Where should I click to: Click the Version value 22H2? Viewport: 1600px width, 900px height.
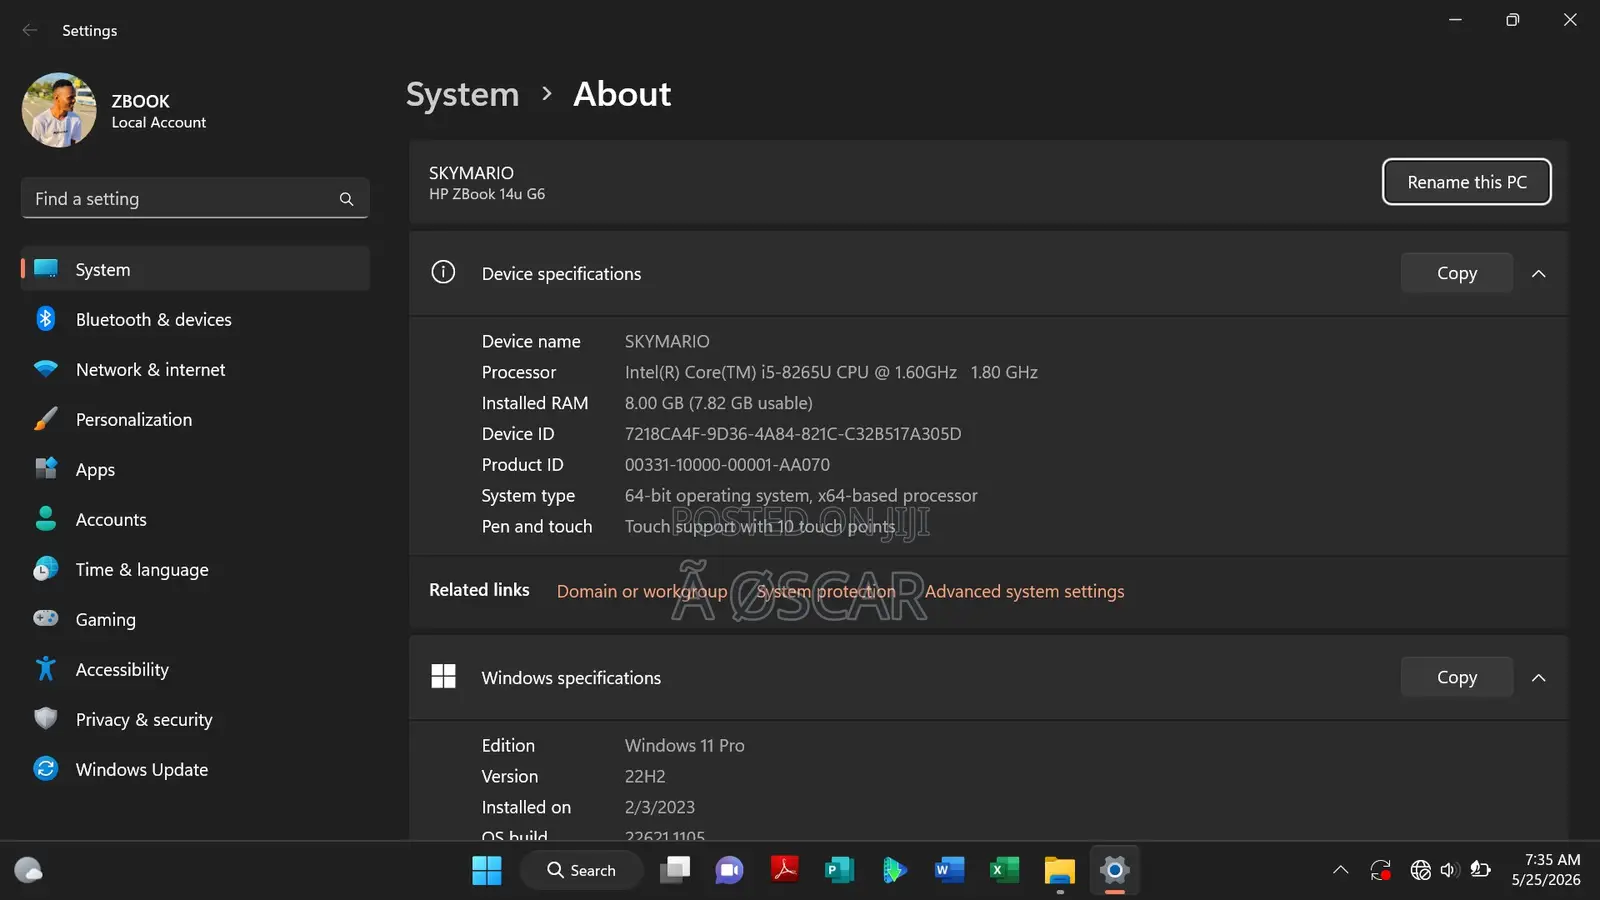coord(645,777)
